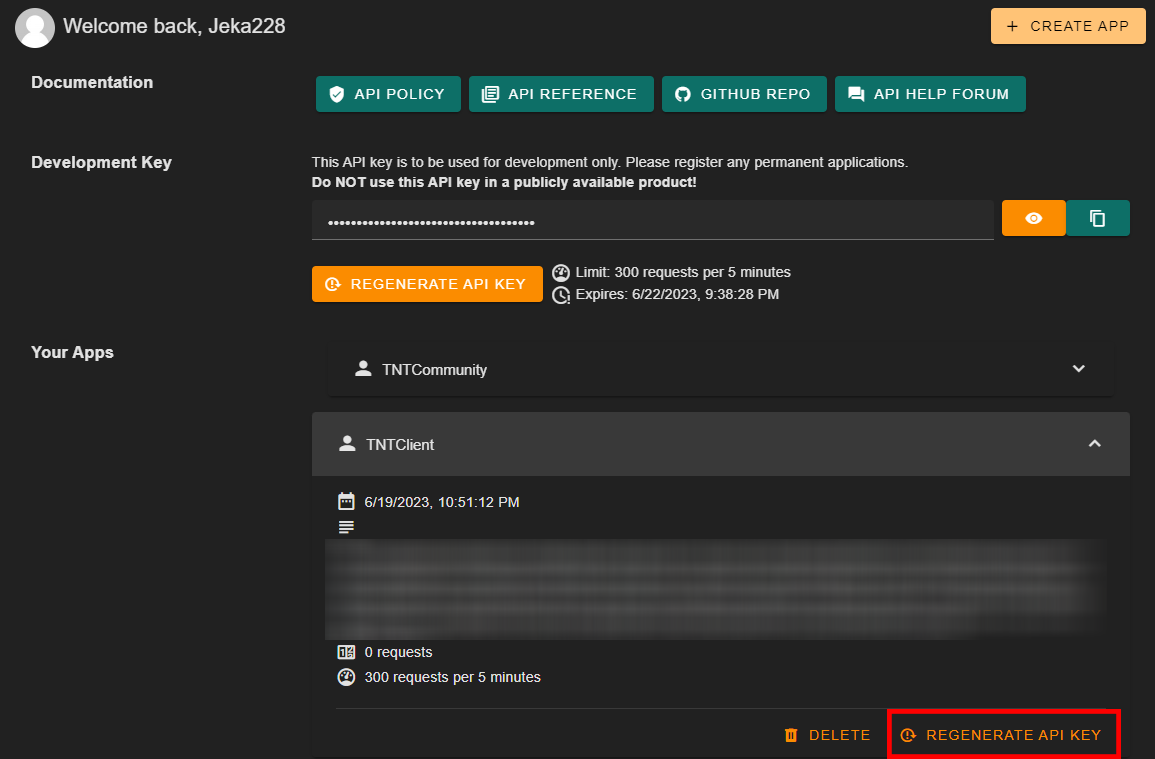This screenshot has width=1155, height=759.
Task: Regenerate the TNTClient API key
Action: [x=1004, y=735]
